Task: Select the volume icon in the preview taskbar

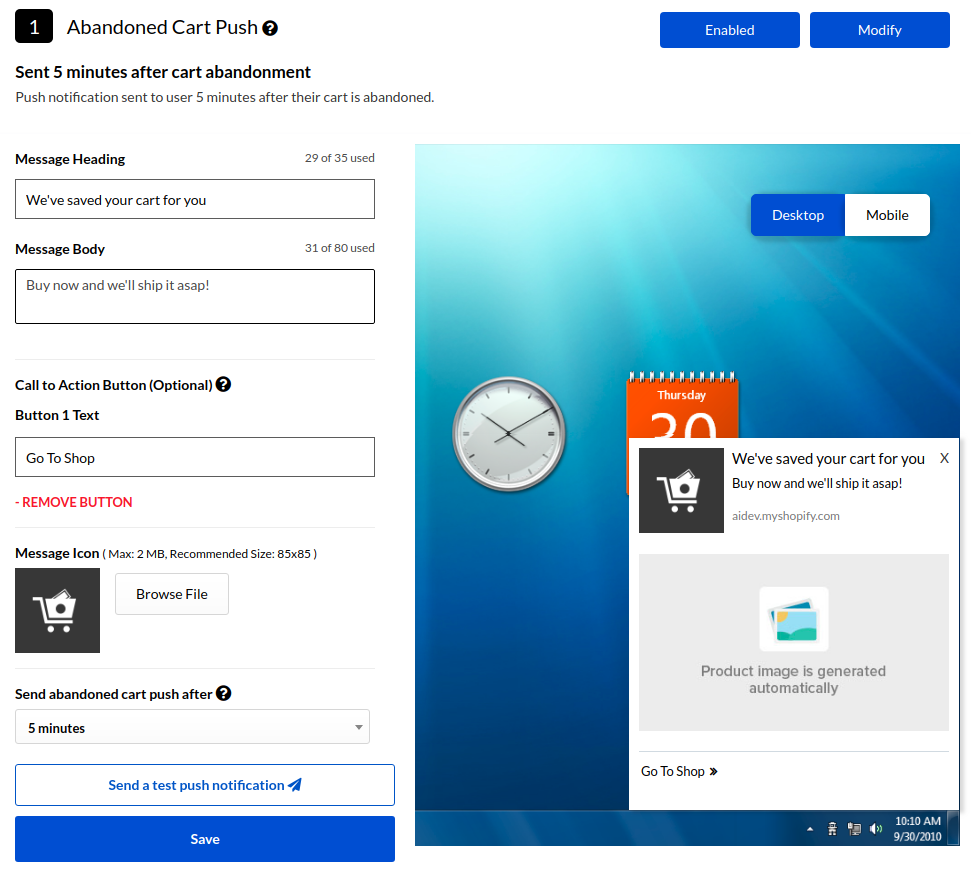Action: (x=876, y=828)
